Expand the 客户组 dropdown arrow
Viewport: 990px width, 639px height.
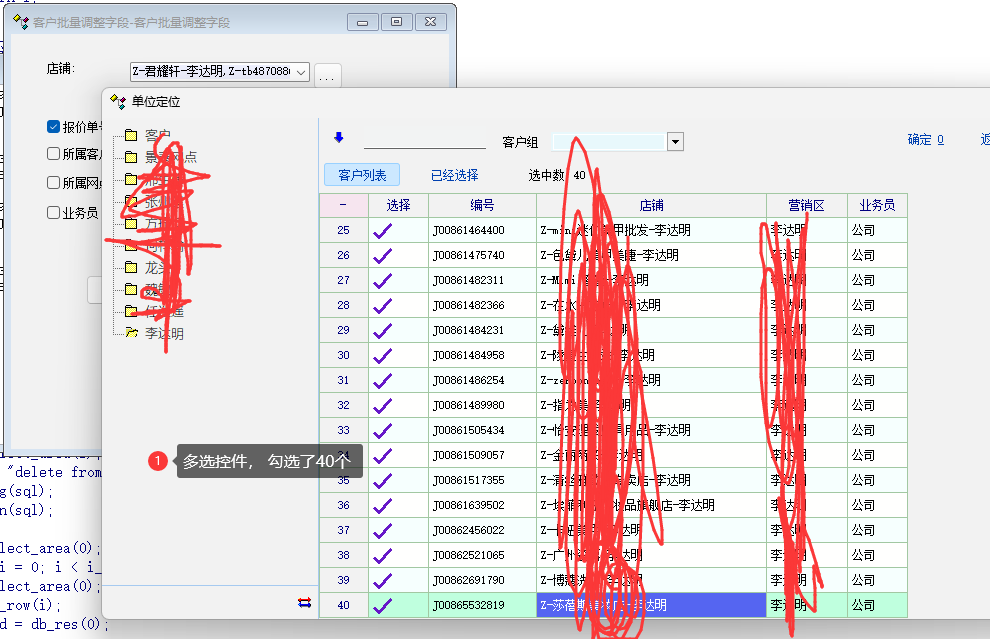click(x=675, y=142)
